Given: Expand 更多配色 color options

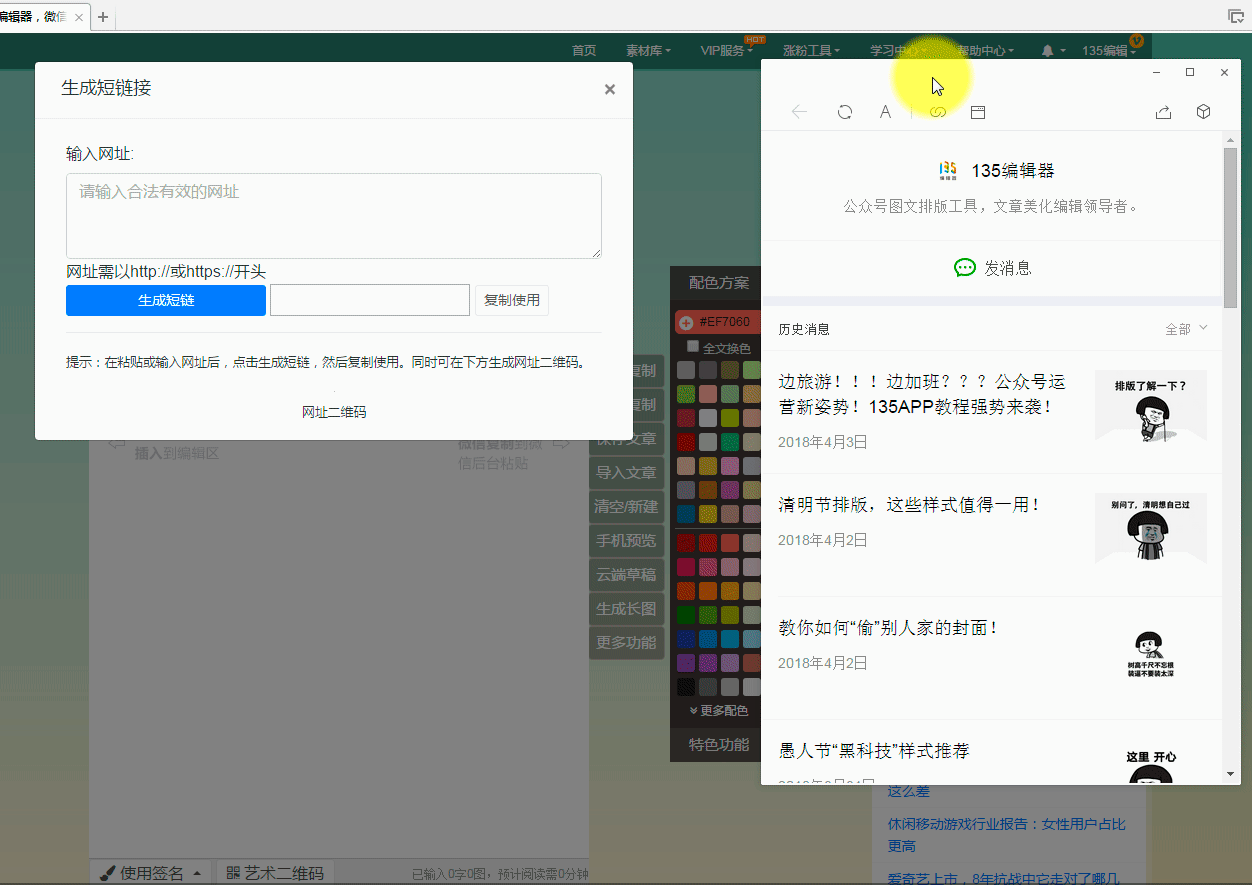Looking at the screenshot, I should click(x=718, y=710).
